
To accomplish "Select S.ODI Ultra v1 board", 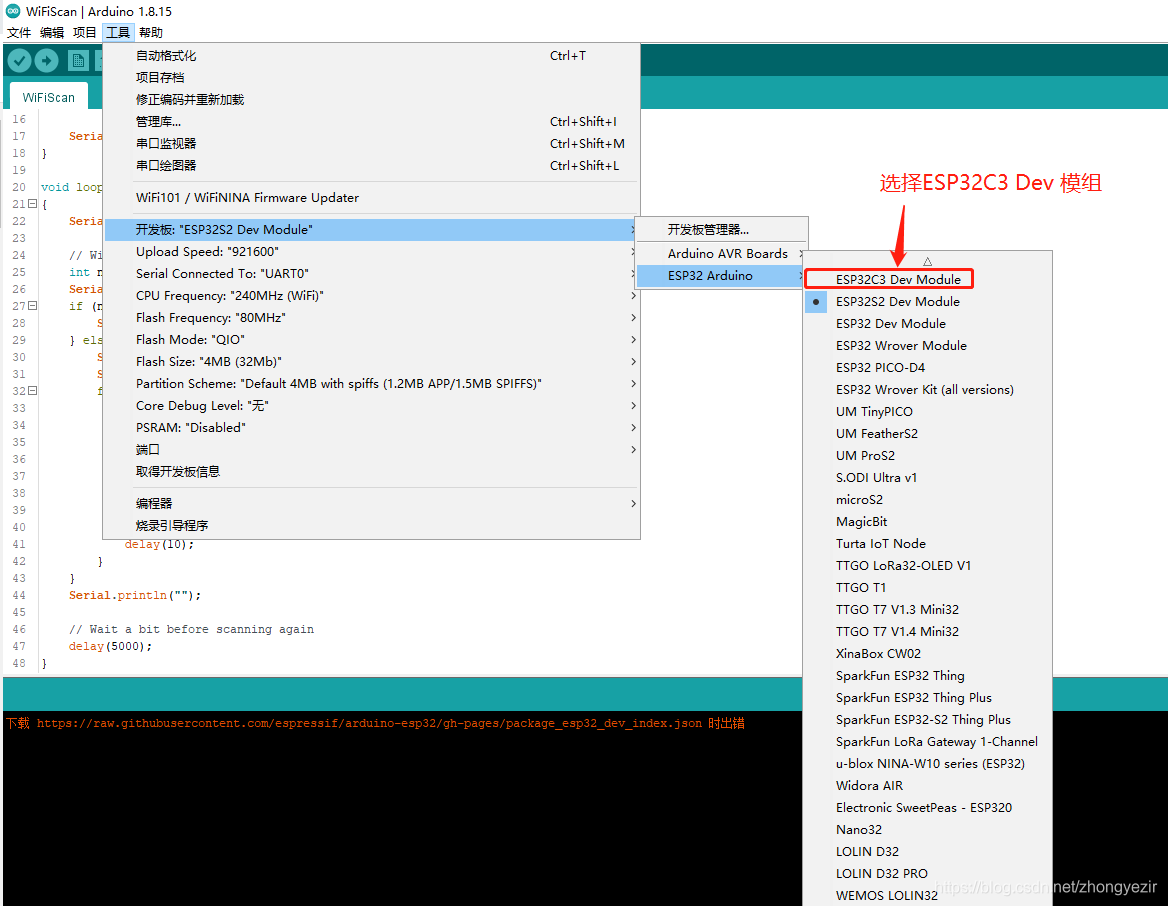I will pos(927,478).
